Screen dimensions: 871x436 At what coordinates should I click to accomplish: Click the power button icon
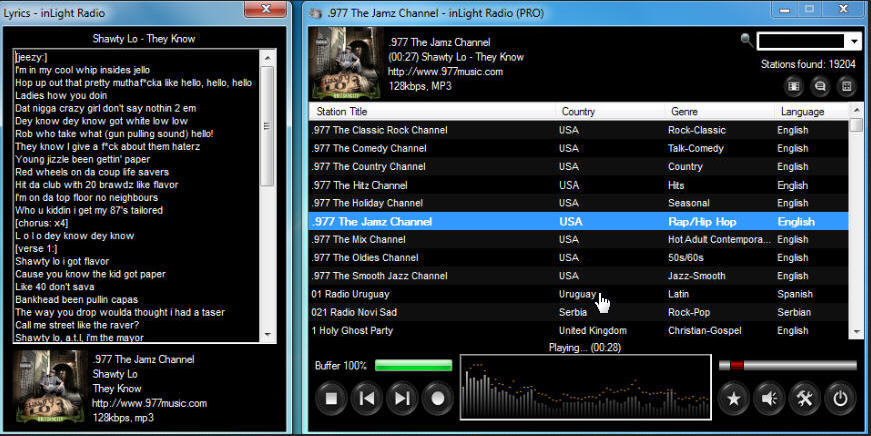point(840,399)
